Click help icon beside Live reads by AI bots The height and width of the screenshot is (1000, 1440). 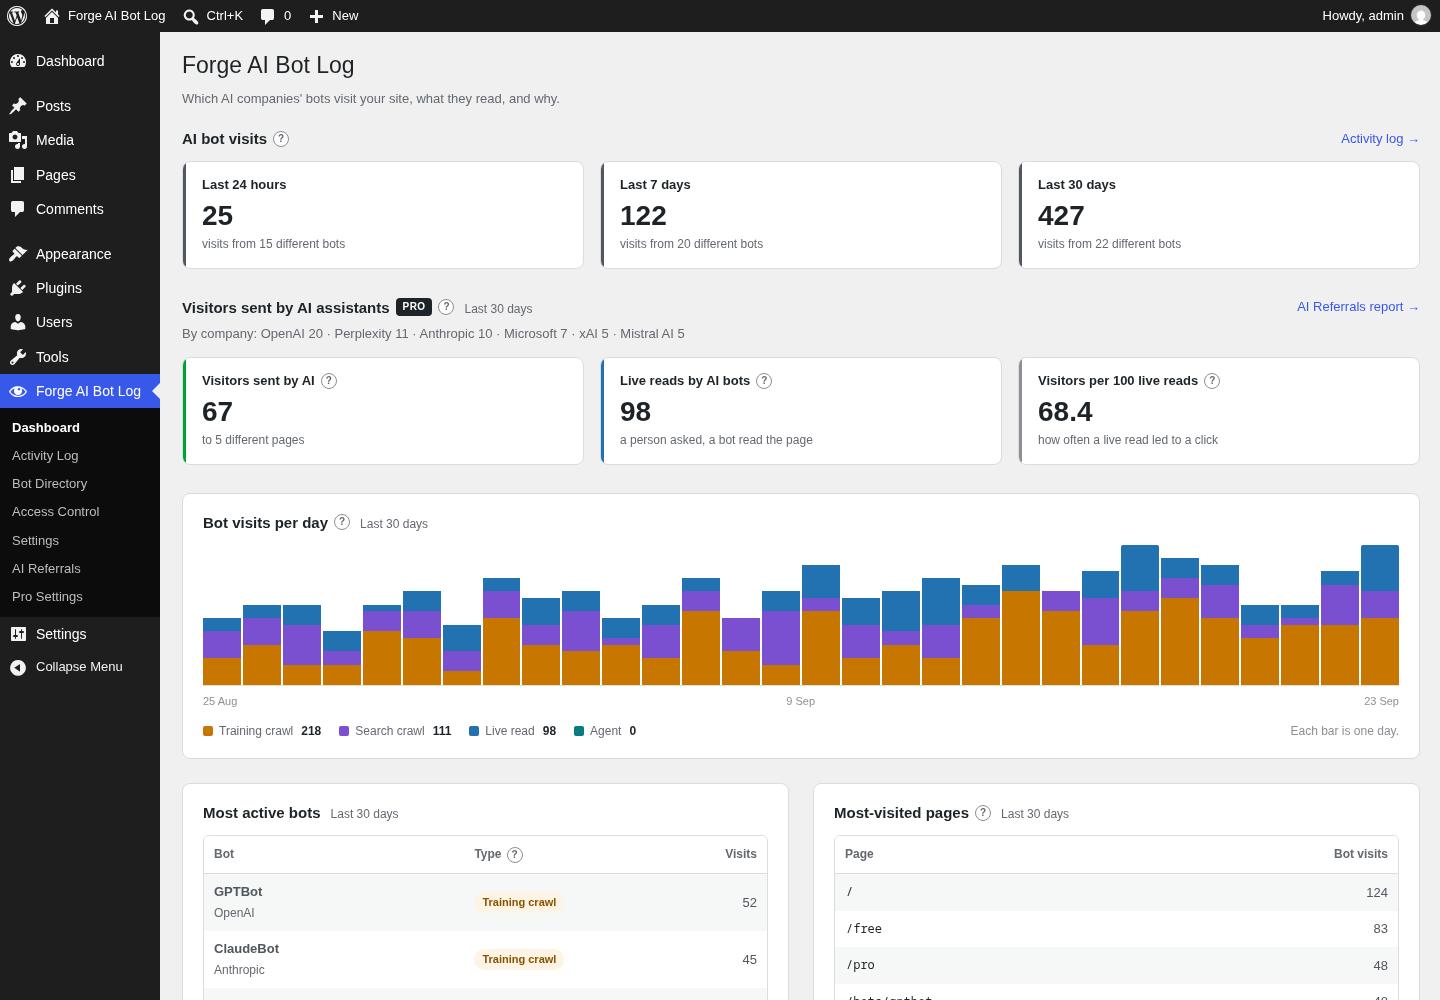764,381
